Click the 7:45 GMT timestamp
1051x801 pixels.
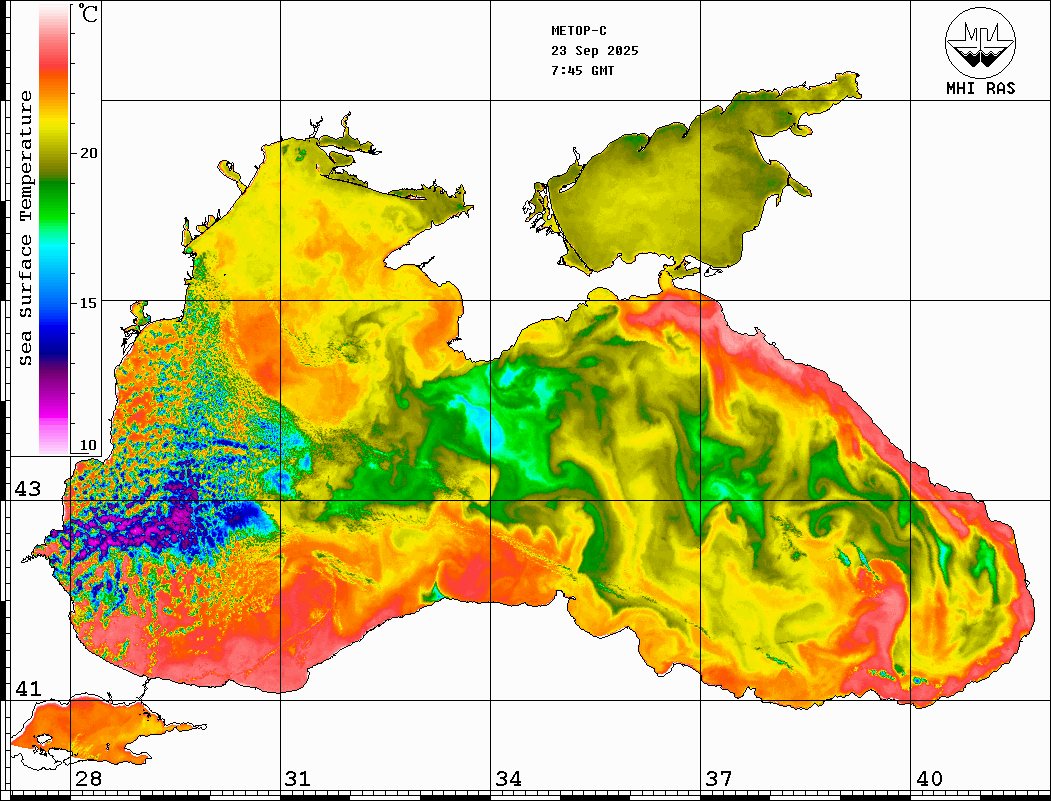coord(582,71)
